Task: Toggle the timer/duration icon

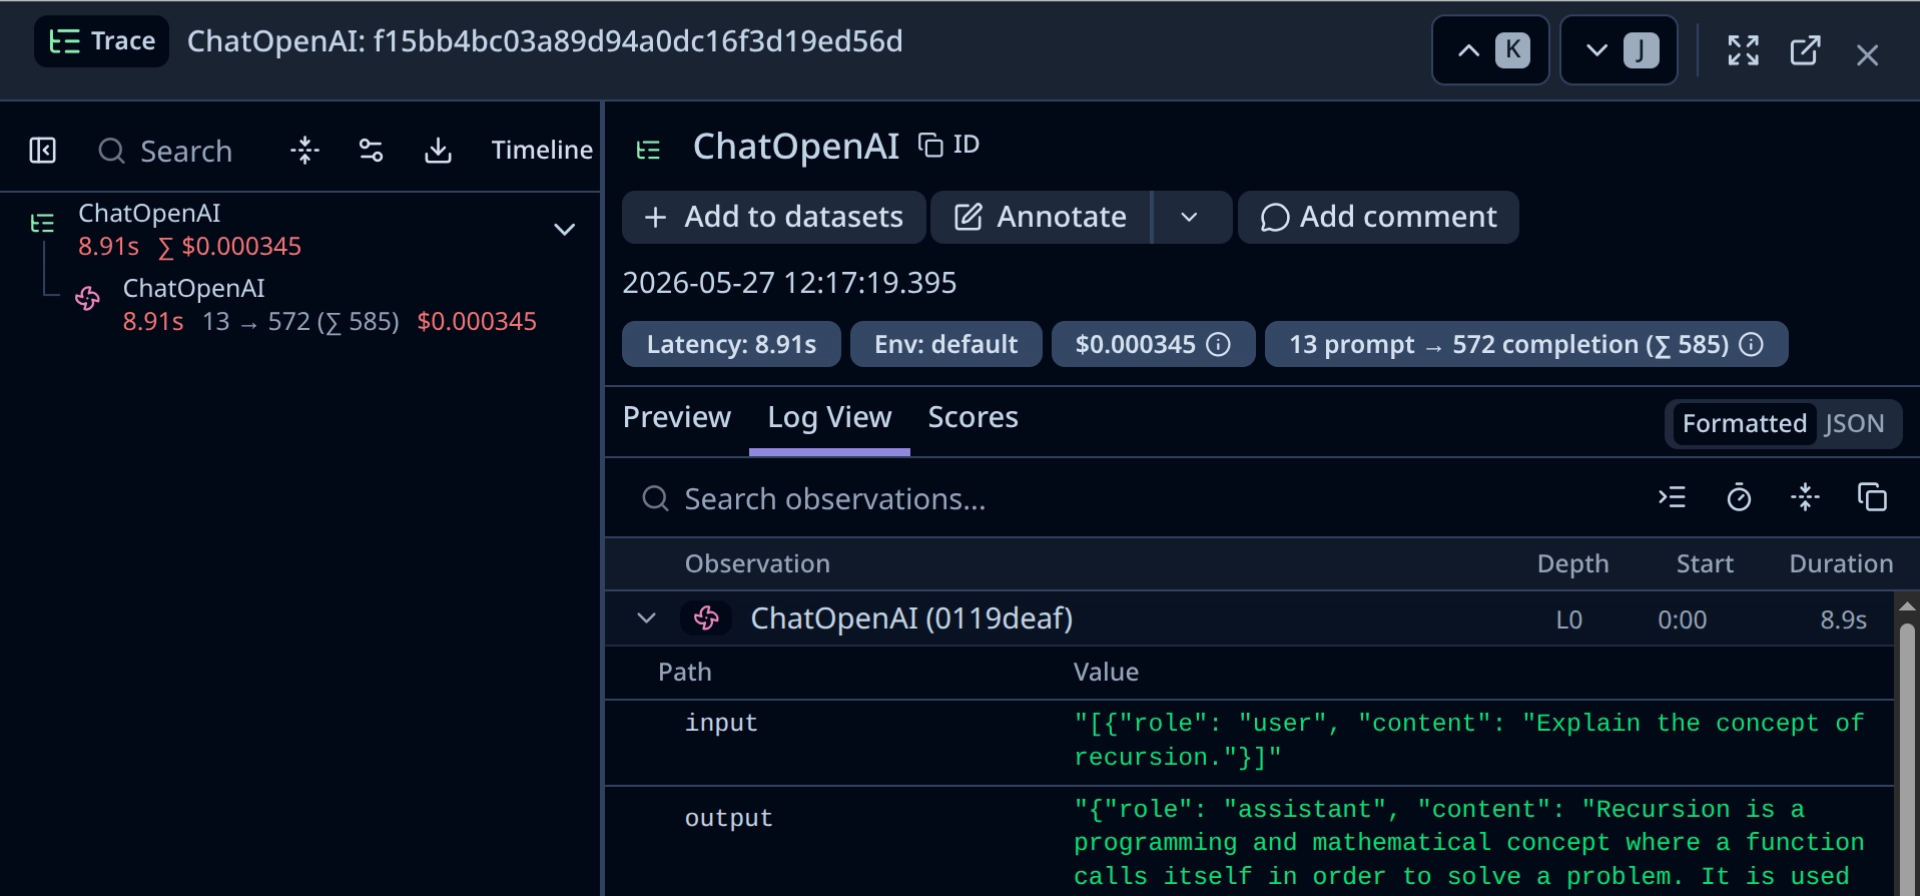Action: (1739, 497)
